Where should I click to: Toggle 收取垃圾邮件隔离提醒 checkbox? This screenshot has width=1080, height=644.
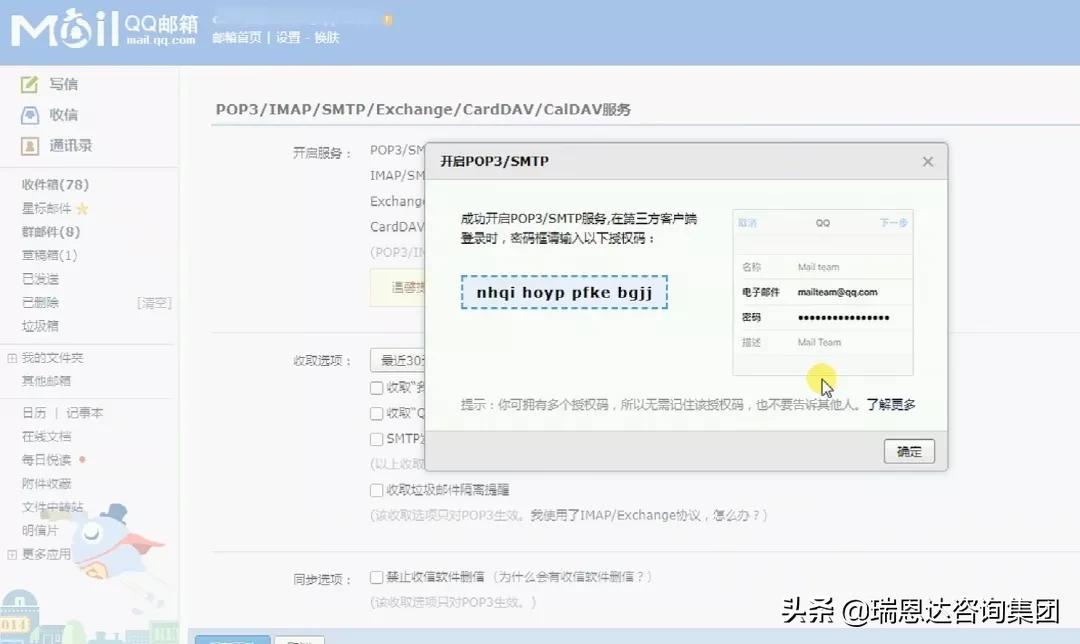[x=376, y=490]
